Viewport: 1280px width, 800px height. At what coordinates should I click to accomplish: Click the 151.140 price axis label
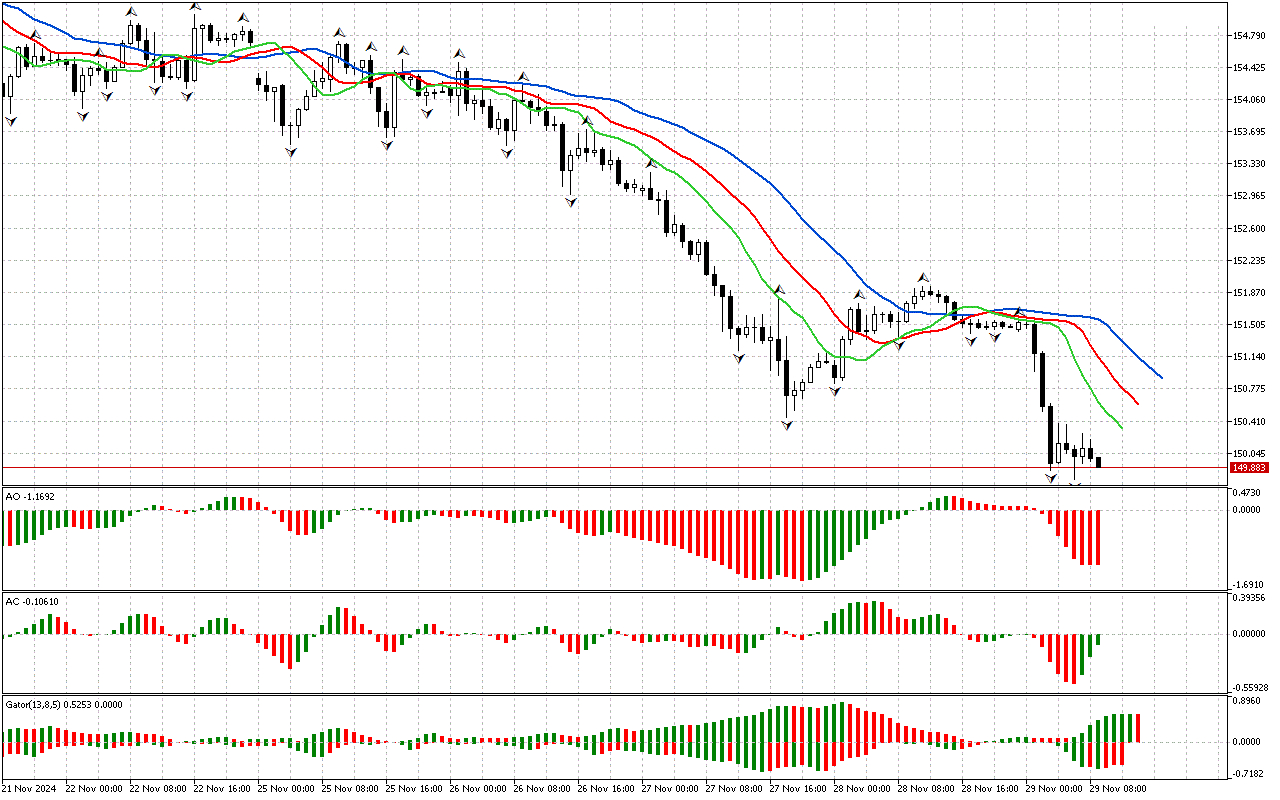tap(1251, 356)
